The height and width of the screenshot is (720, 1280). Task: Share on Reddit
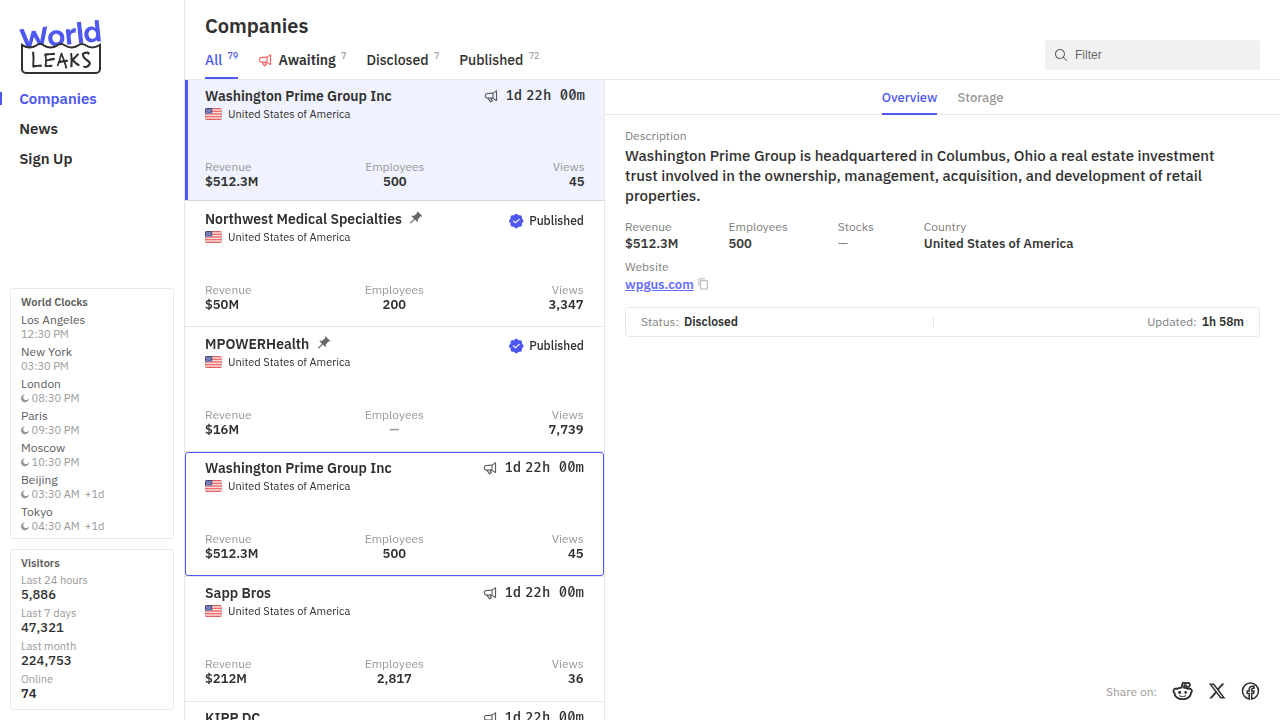point(1183,691)
